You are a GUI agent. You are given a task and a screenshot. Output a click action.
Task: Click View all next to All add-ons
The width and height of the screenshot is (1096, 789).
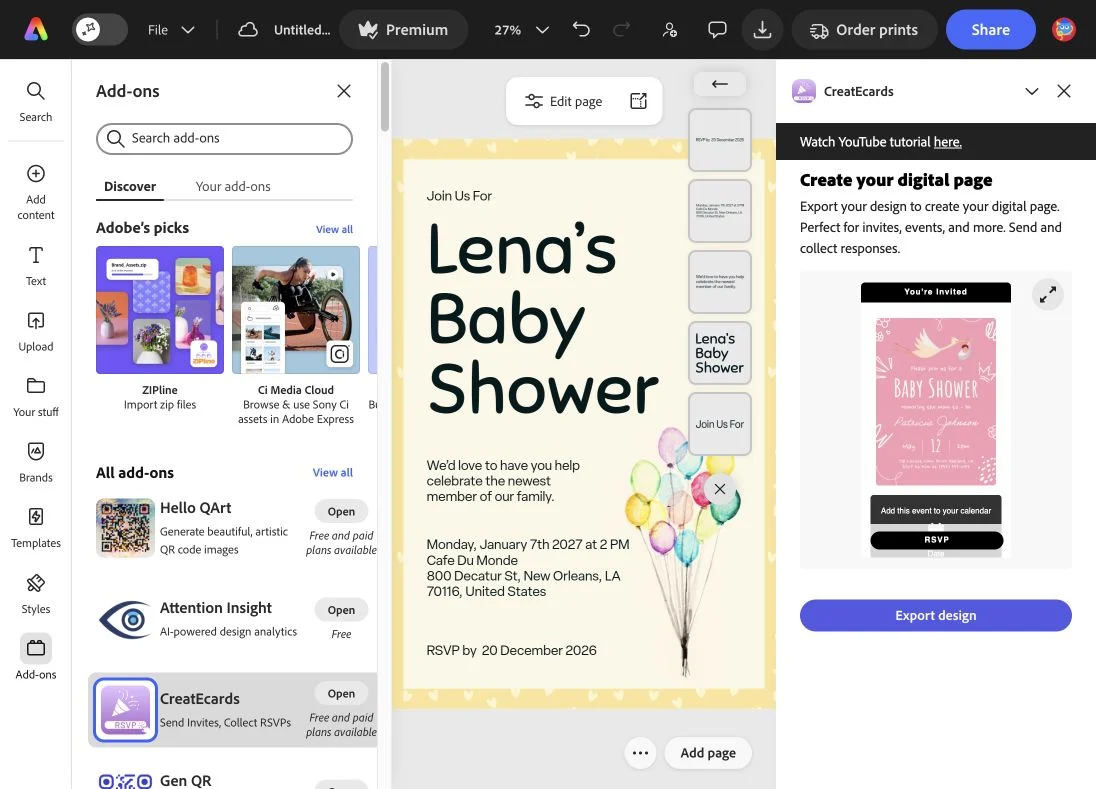click(x=333, y=472)
